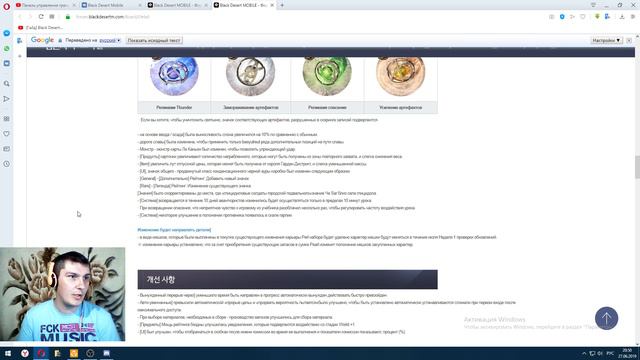Image resolution: width=640 pixels, height=360 pixels.
Task: Open a new browser tab with plus button
Action: tap(282, 5)
